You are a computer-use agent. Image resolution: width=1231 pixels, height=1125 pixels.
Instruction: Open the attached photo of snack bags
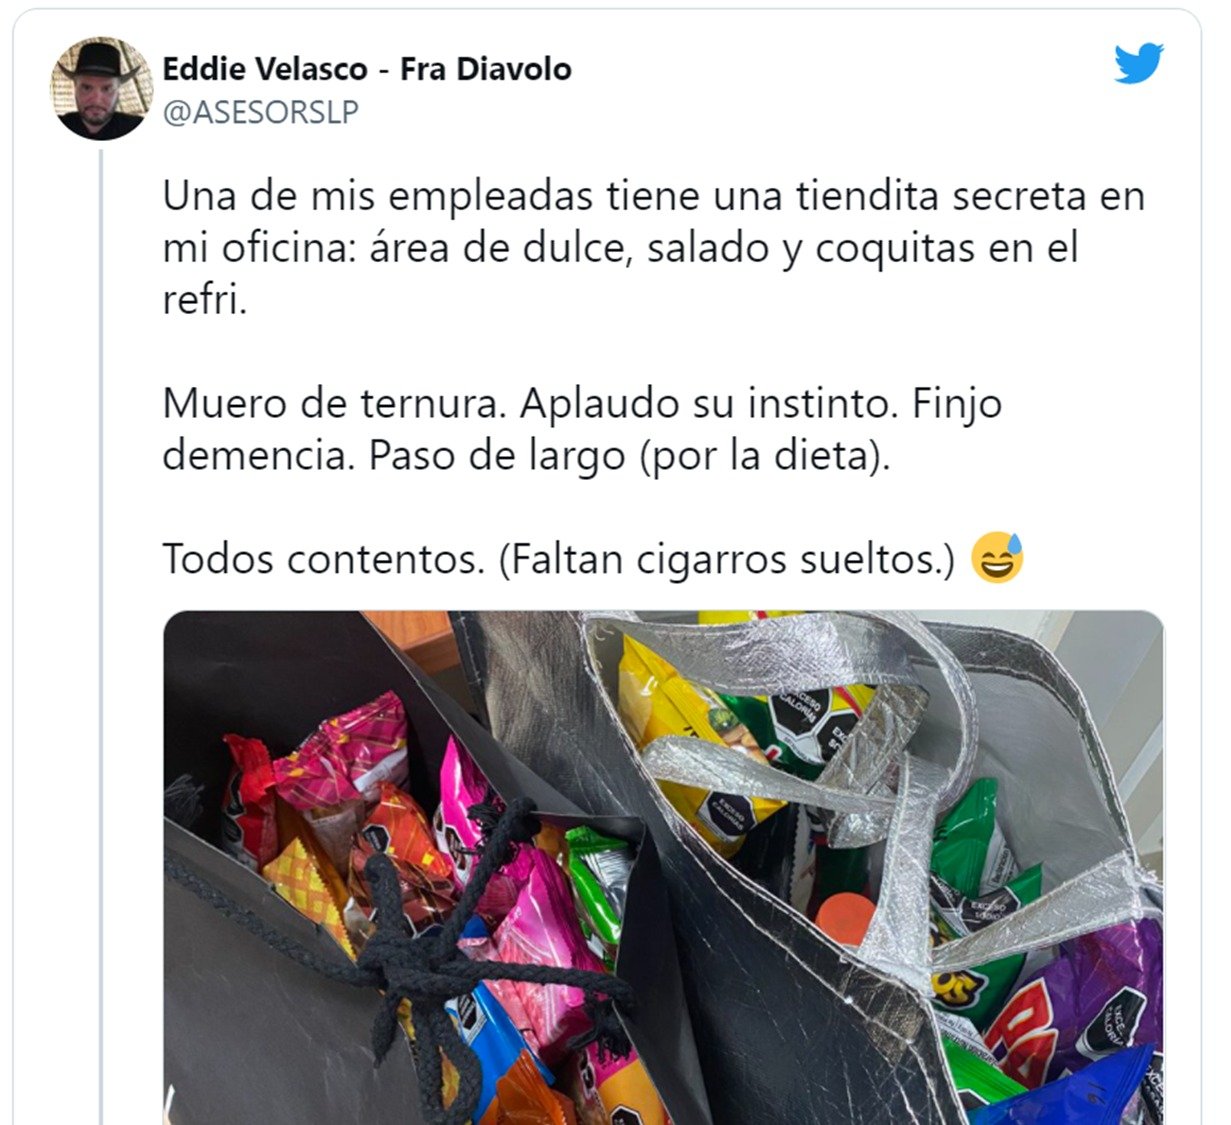pos(663,867)
